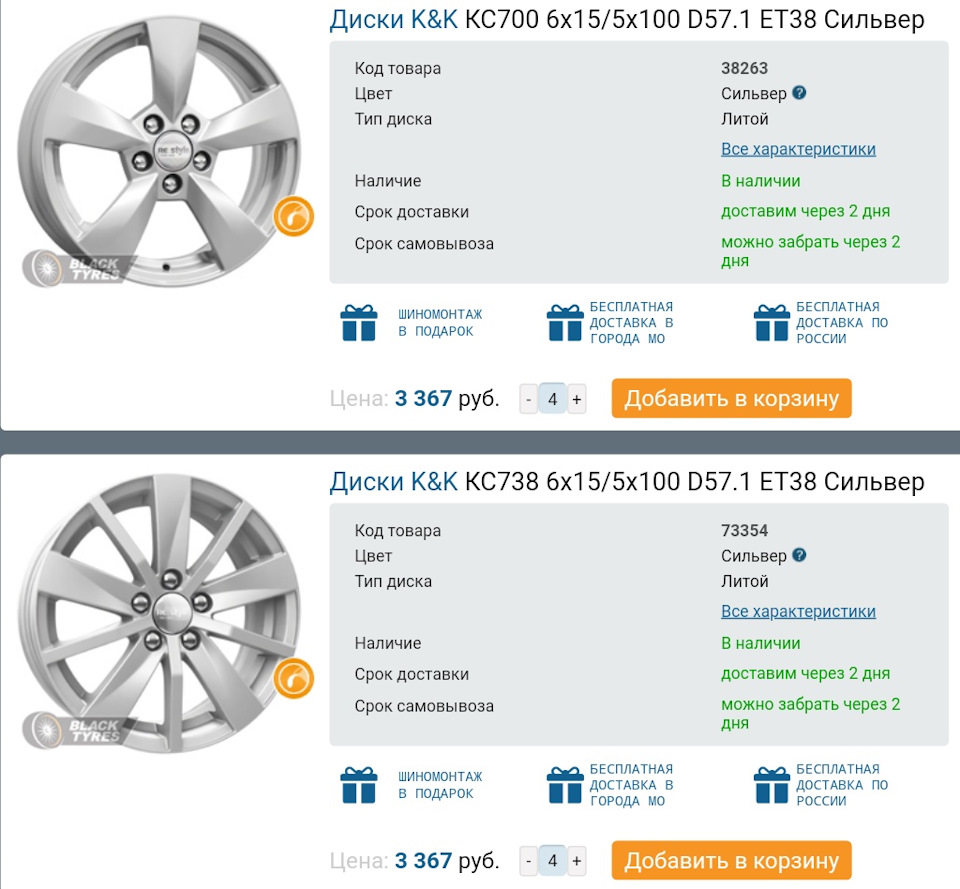This screenshot has width=960, height=889.
Task: Click the gift icon for Шиномонтаж в подарок, KC738
Action: coord(359,785)
